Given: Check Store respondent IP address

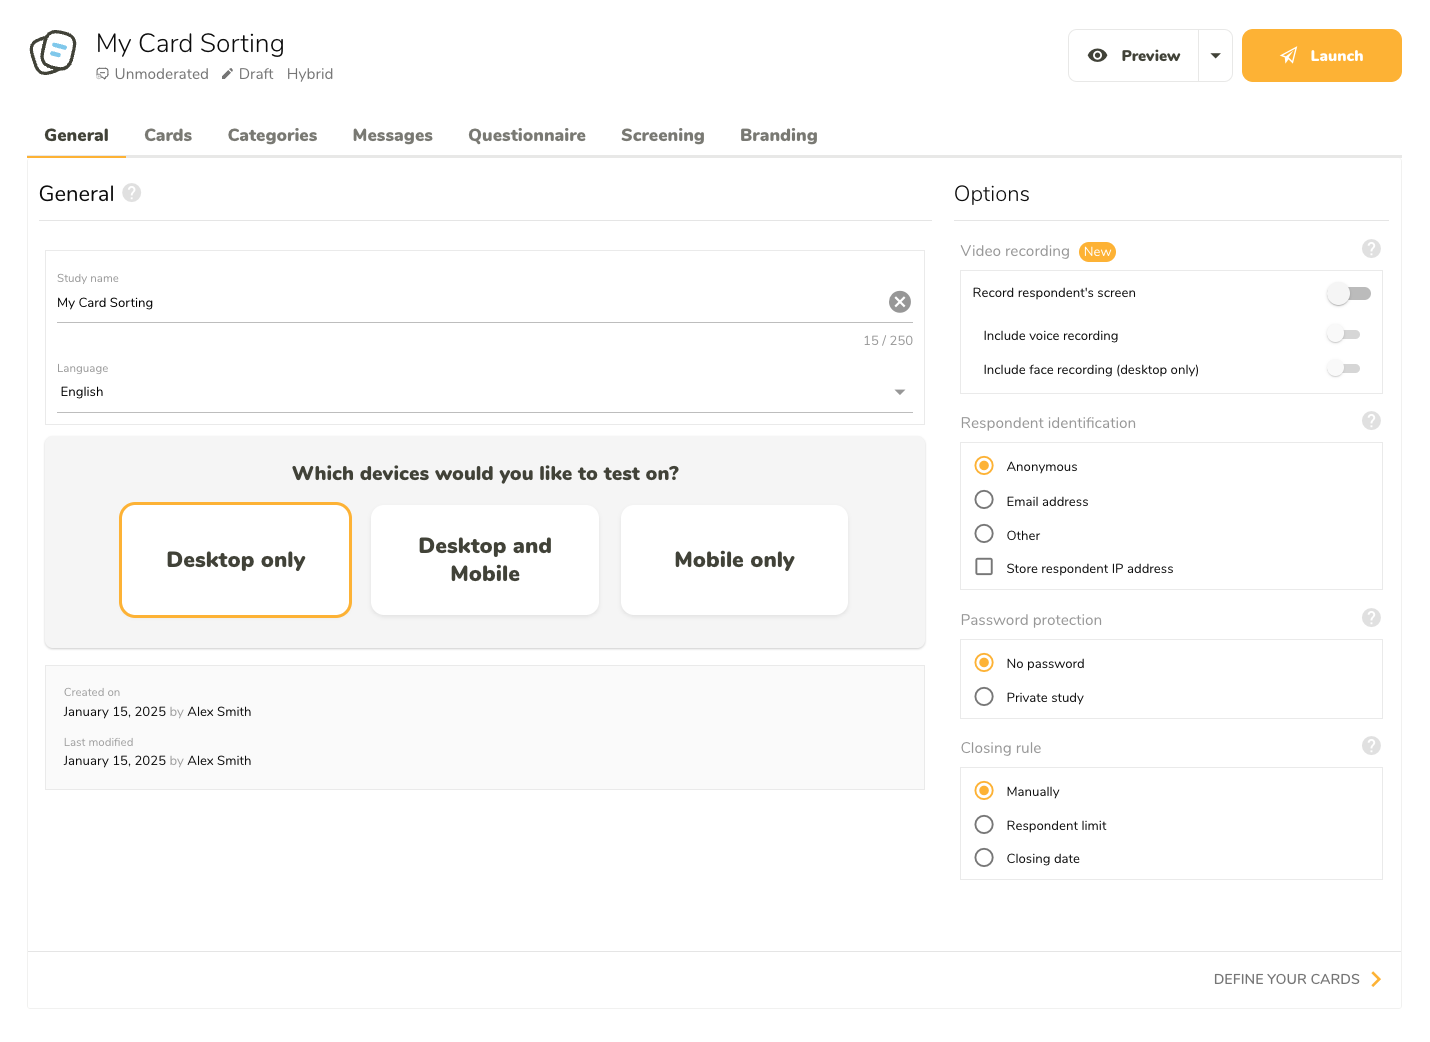Looking at the screenshot, I should pos(984,567).
